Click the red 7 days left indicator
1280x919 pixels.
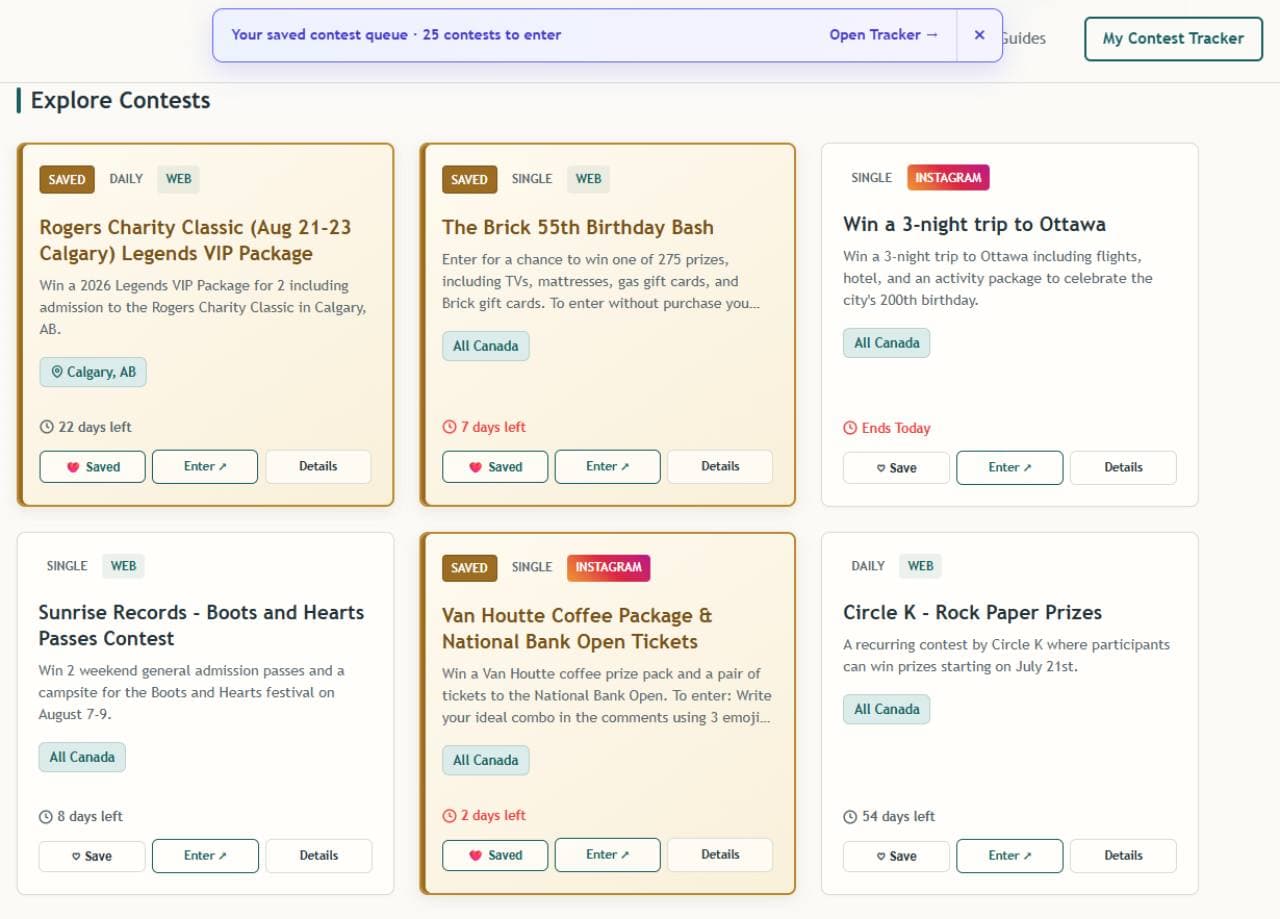click(x=484, y=428)
